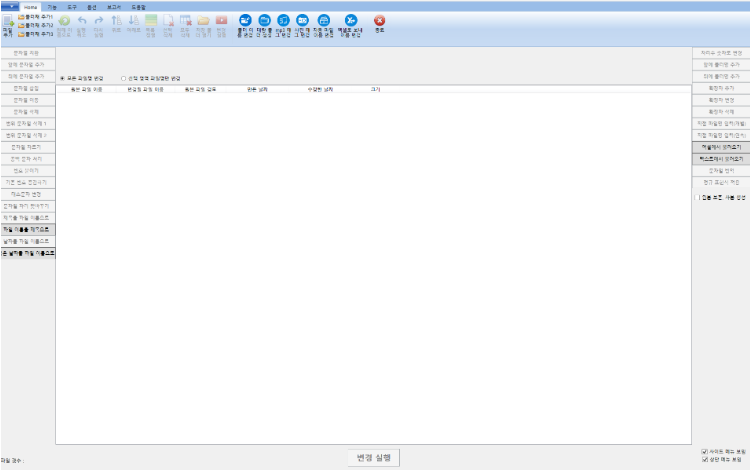Image resolution: width=750 pixels, height=470 pixels.
Task: Click the Excel export (엑셀로 보내기) icon
Action: (x=350, y=21)
